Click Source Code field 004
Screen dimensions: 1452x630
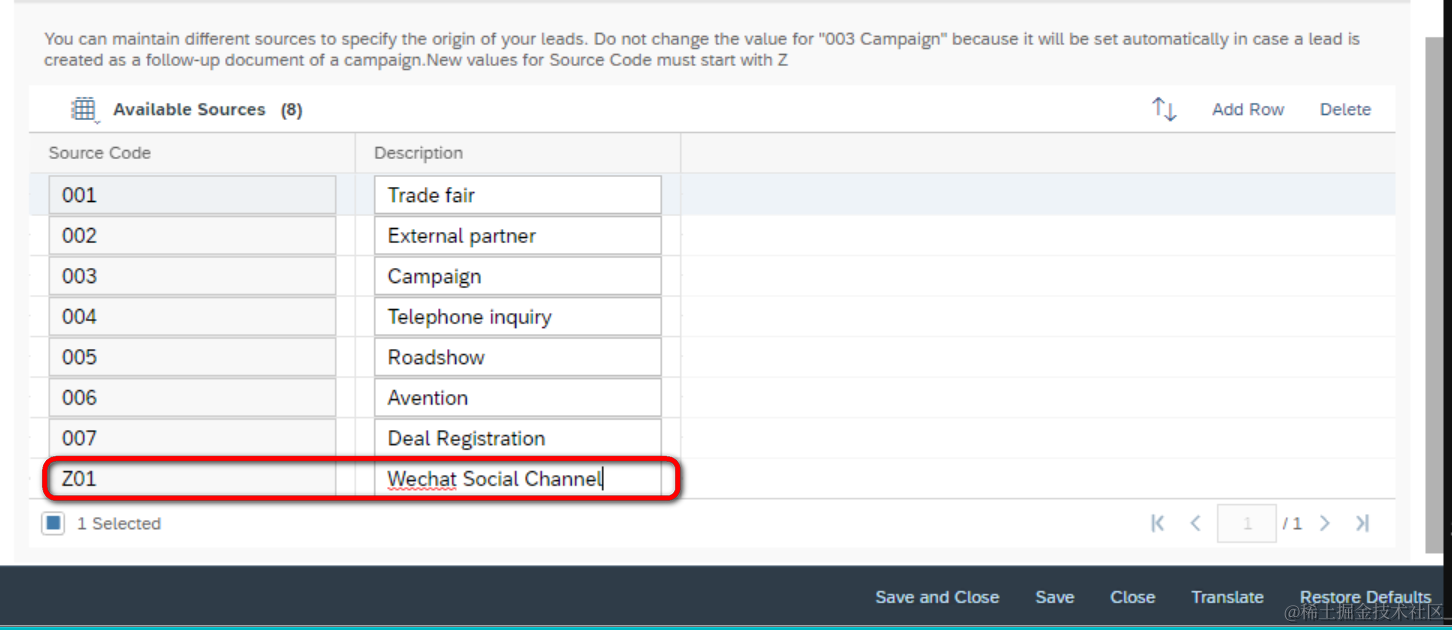pos(192,317)
